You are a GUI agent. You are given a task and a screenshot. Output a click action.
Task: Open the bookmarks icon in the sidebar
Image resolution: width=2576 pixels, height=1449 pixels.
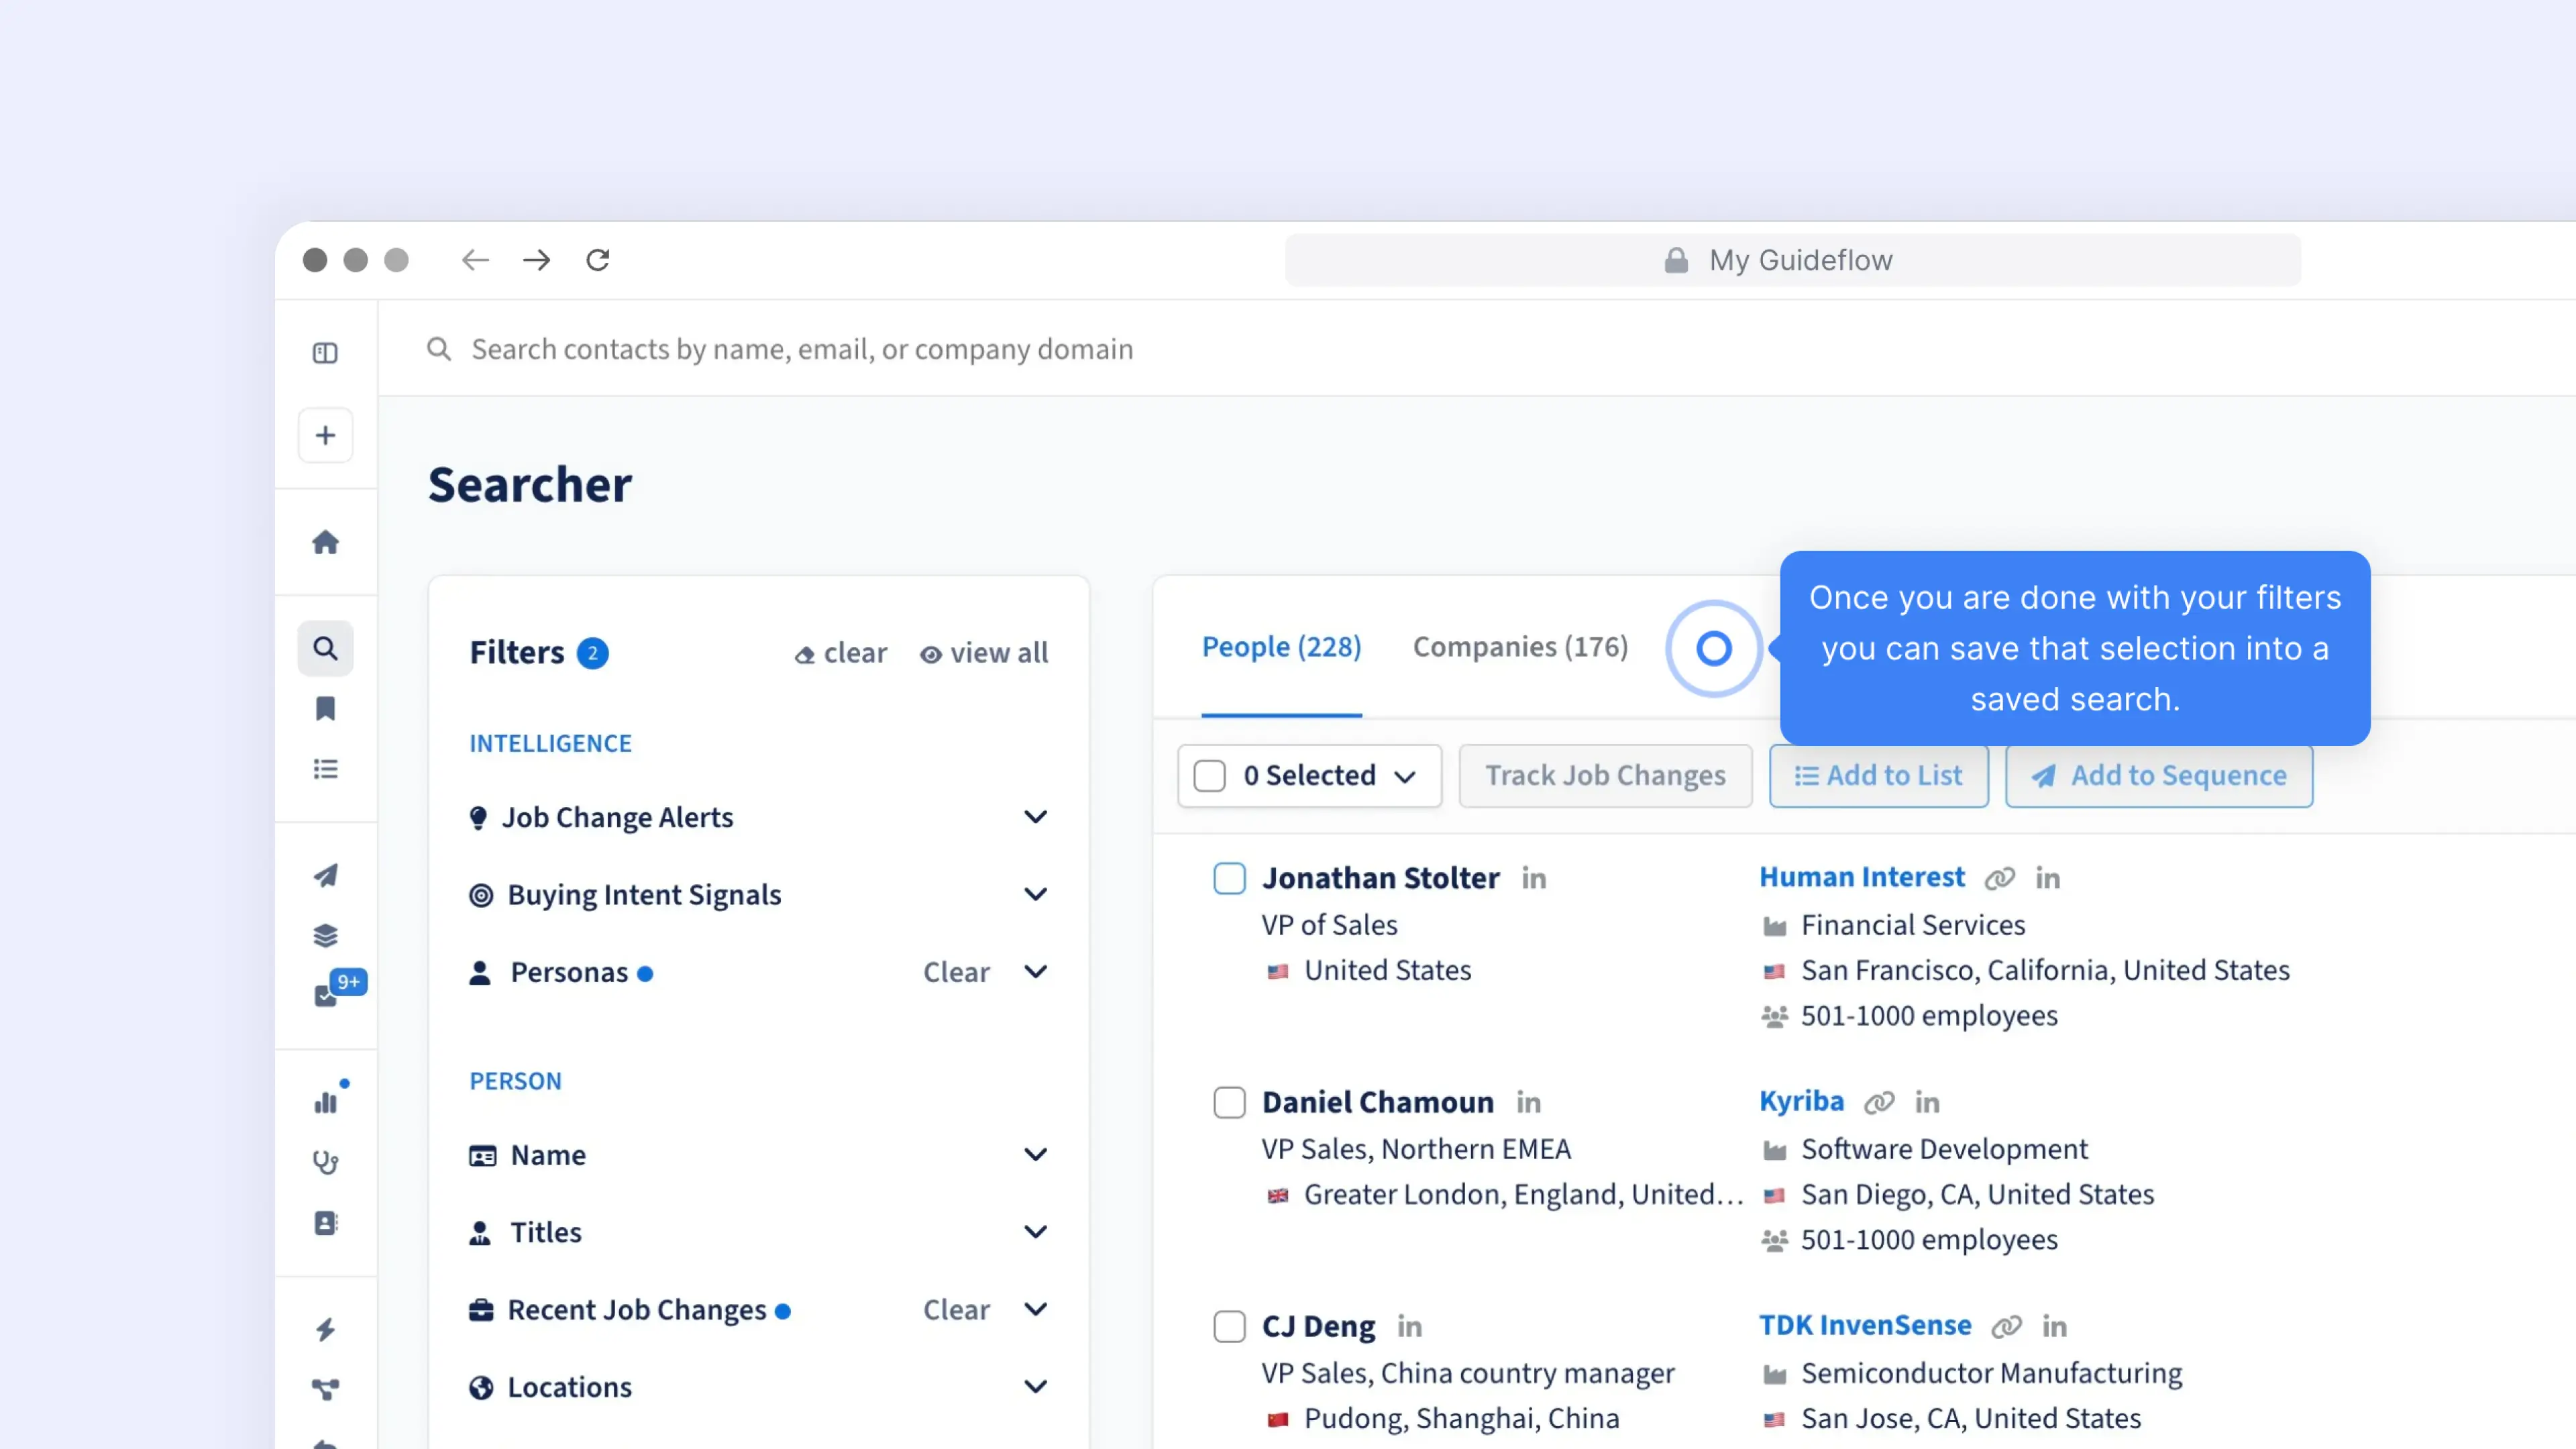tap(325, 708)
